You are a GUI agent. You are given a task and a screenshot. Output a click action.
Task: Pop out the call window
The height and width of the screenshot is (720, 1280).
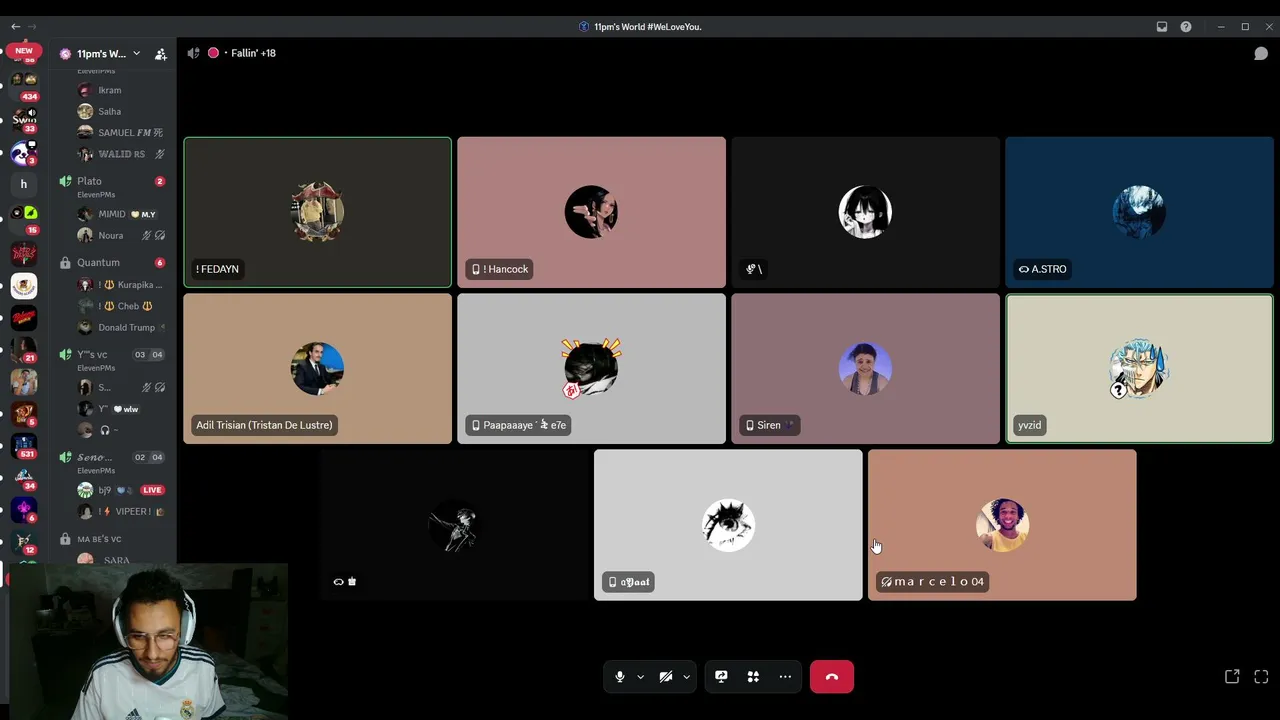[1232, 677]
